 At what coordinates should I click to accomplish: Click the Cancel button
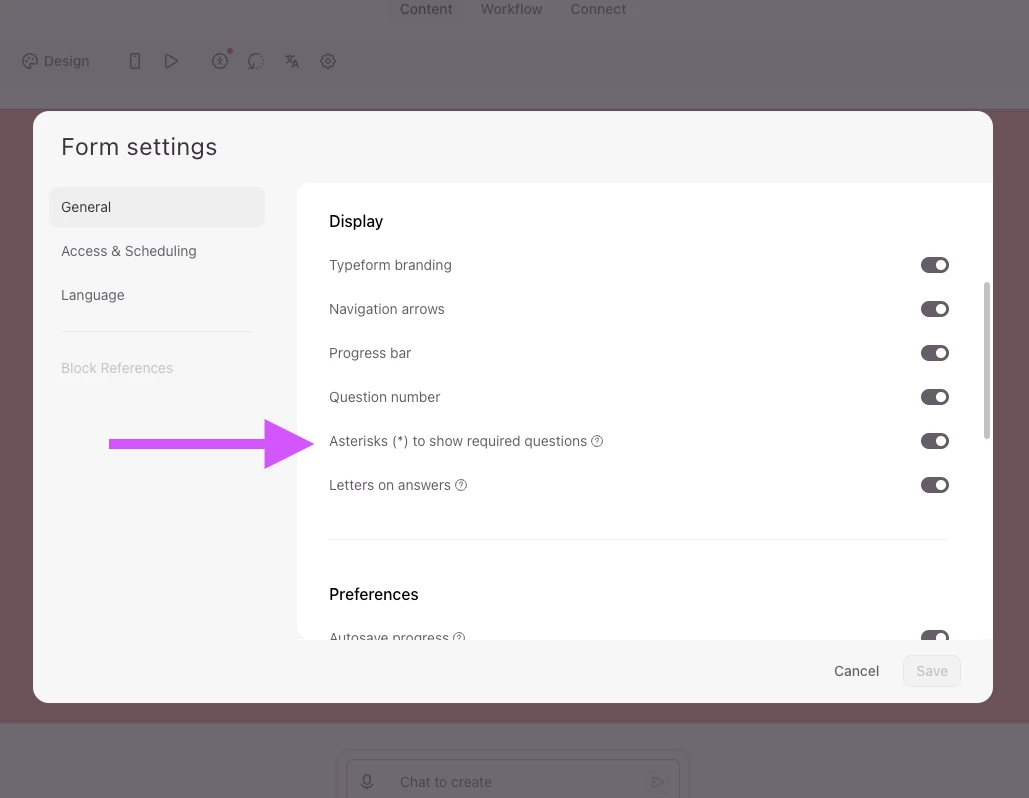[x=856, y=671]
